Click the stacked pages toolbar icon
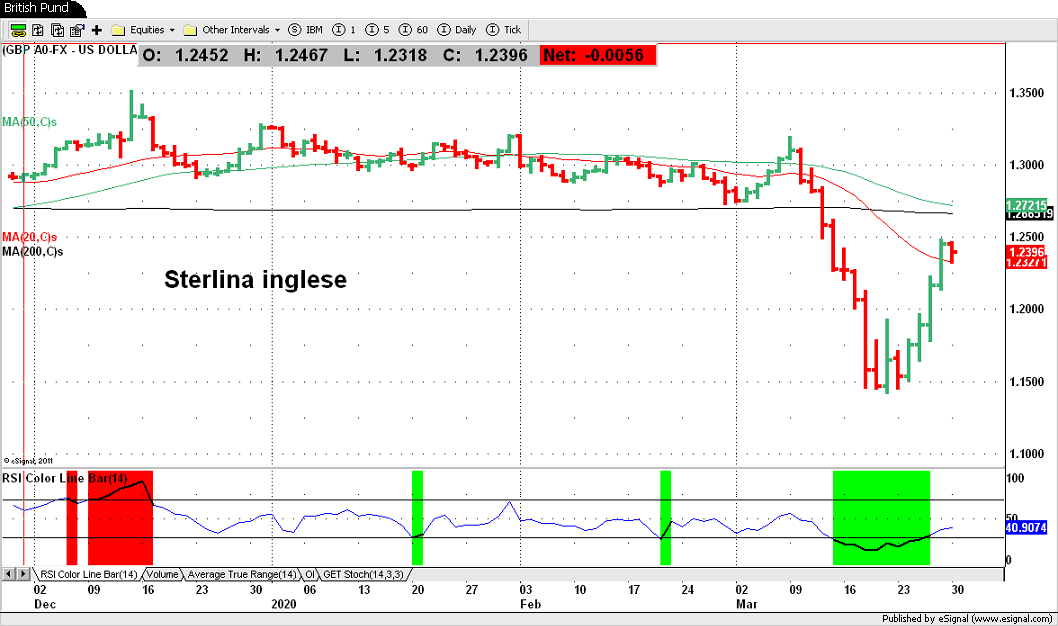 click(57, 30)
